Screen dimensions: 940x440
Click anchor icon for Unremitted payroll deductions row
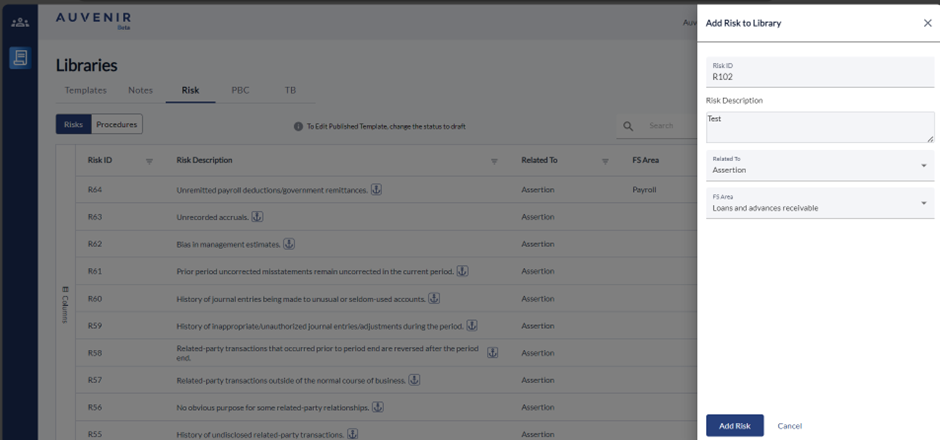point(376,189)
